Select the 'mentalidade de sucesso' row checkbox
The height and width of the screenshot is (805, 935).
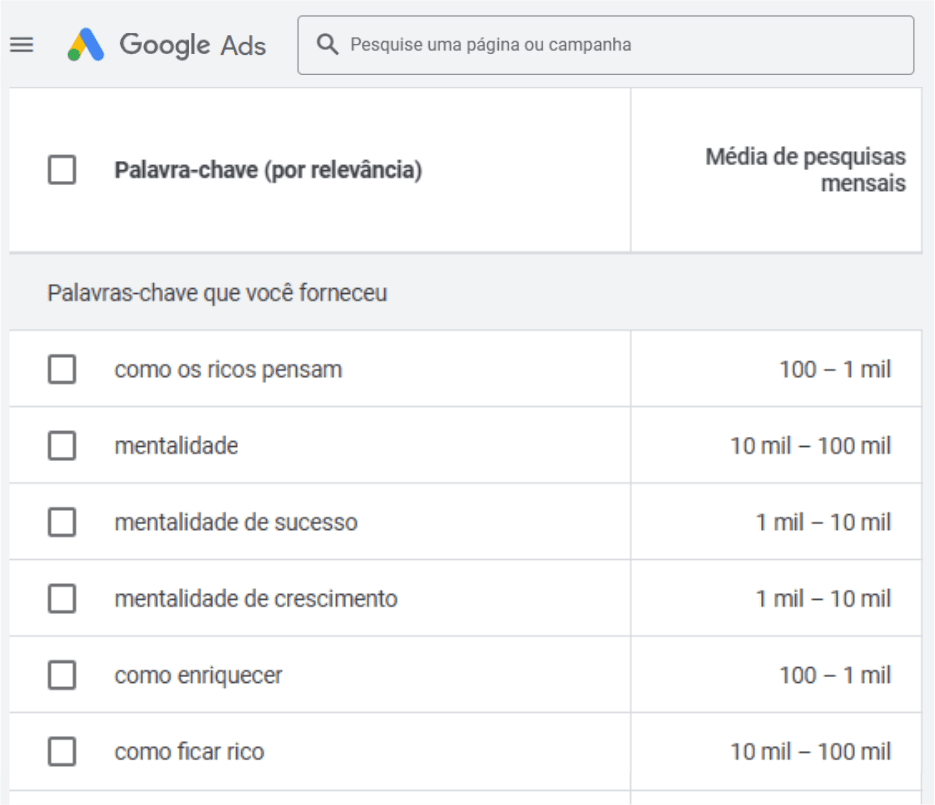(62, 522)
